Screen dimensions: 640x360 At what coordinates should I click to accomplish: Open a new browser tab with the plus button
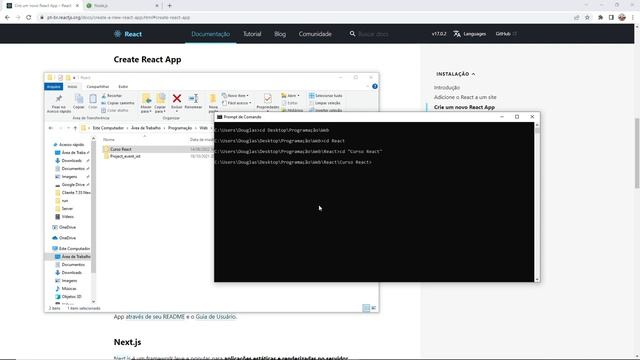[170, 6]
